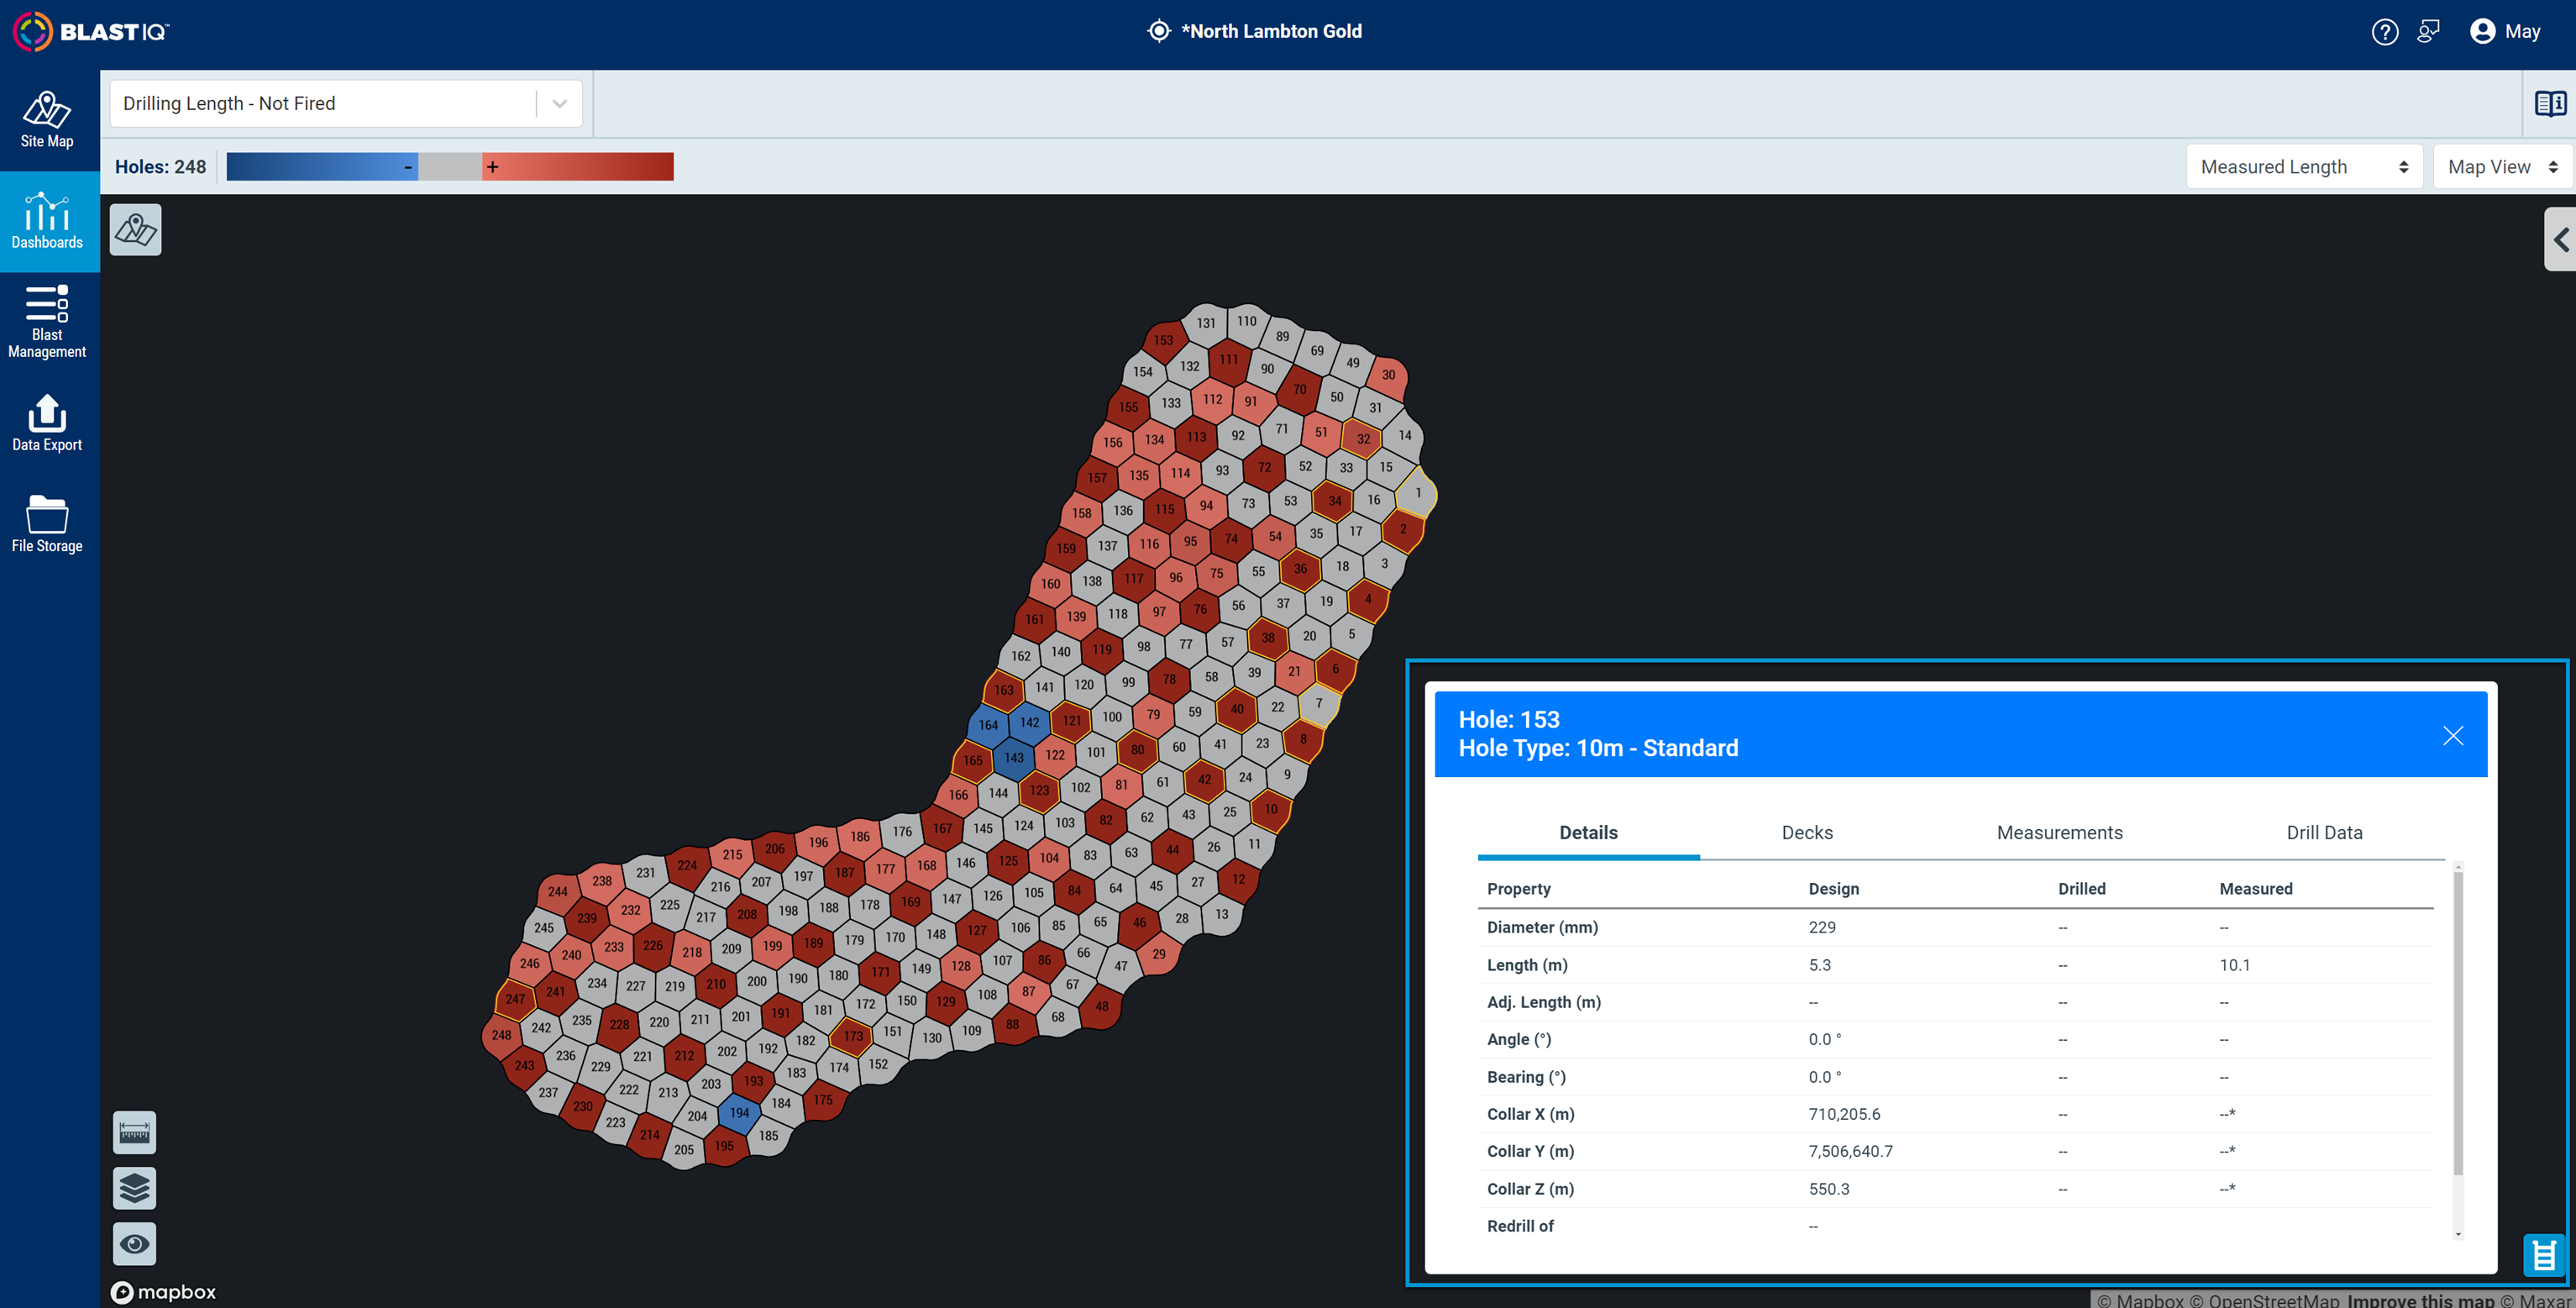Open the Map View dropdown
The height and width of the screenshot is (1308, 2576).
[x=2502, y=166]
